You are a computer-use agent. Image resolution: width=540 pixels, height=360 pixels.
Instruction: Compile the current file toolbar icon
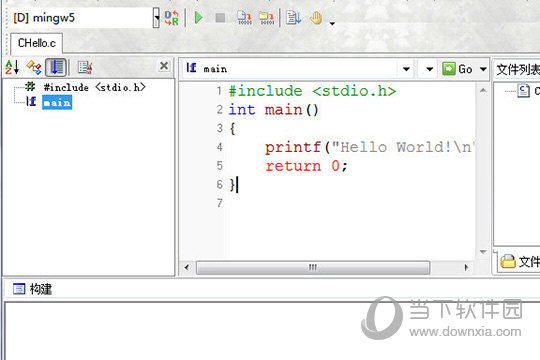245,18
